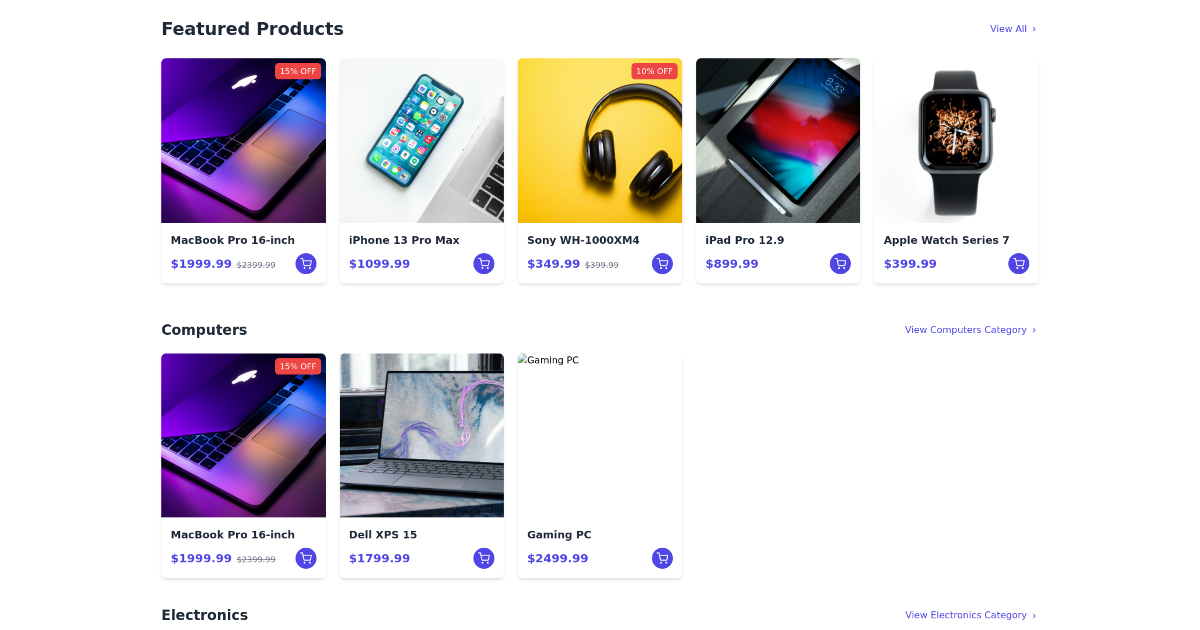Click the 10% OFF badge on Sony headphones
Image resolution: width=1200 pixels, height=630 pixels.
click(655, 71)
